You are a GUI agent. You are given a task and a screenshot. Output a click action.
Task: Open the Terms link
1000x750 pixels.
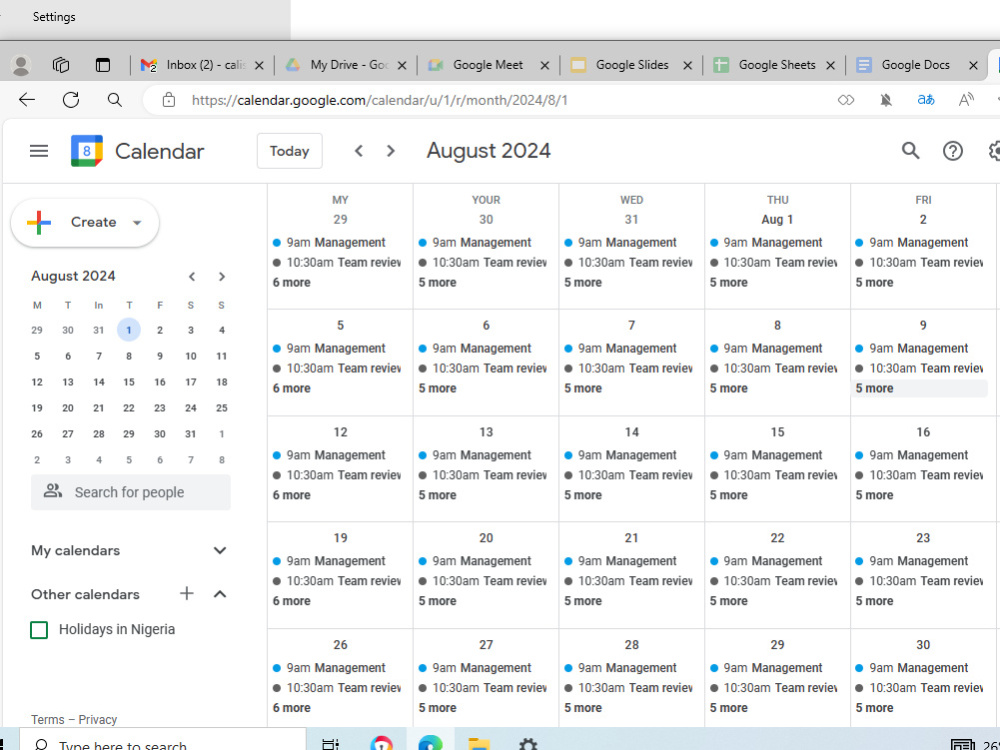[x=48, y=719]
